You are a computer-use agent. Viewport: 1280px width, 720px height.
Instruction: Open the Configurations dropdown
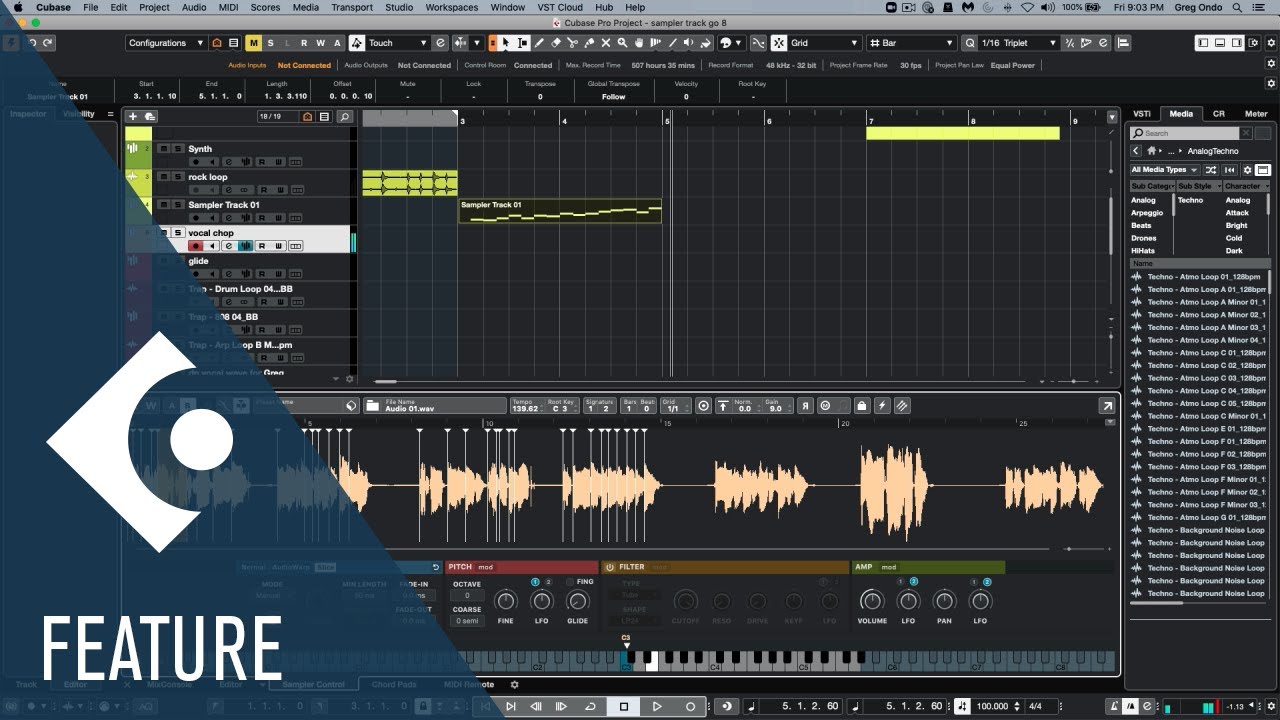pos(166,43)
